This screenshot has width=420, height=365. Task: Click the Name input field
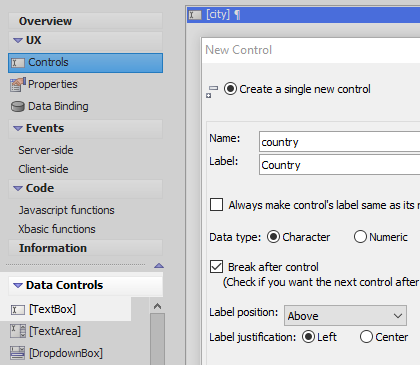pos(339,142)
